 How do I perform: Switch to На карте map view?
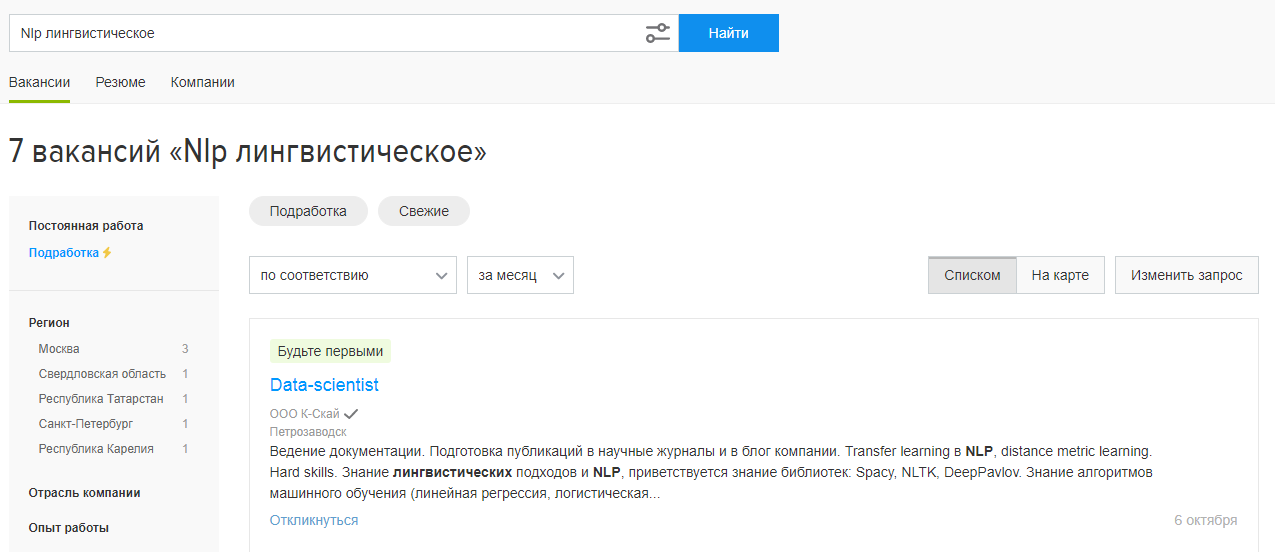click(x=1060, y=275)
